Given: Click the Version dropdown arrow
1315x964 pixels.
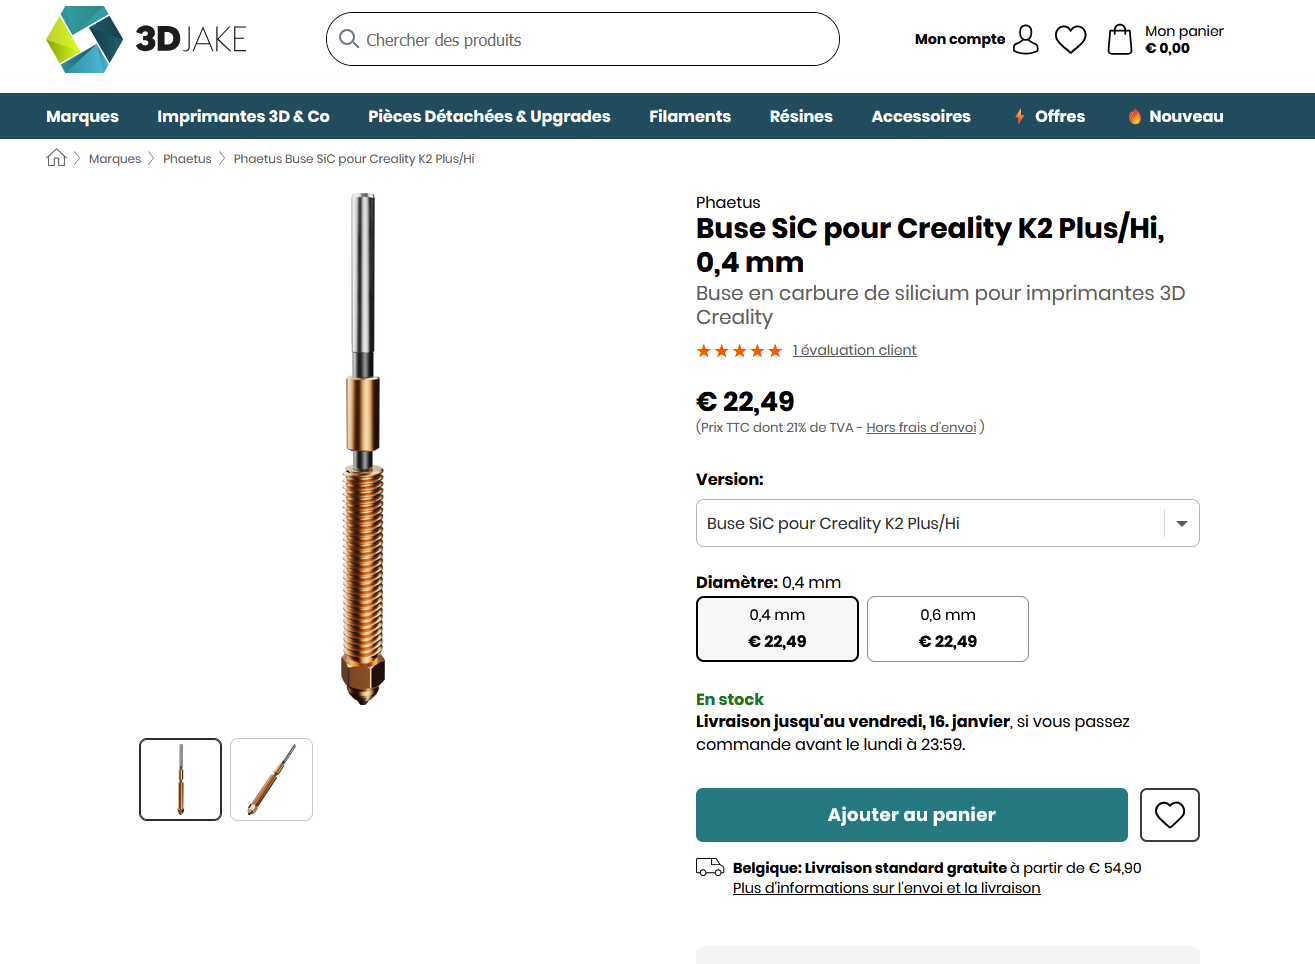Looking at the screenshot, I should [1181, 523].
